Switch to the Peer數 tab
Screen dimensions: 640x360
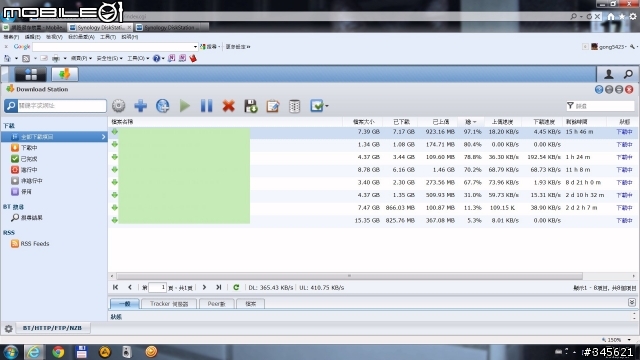pos(216,304)
